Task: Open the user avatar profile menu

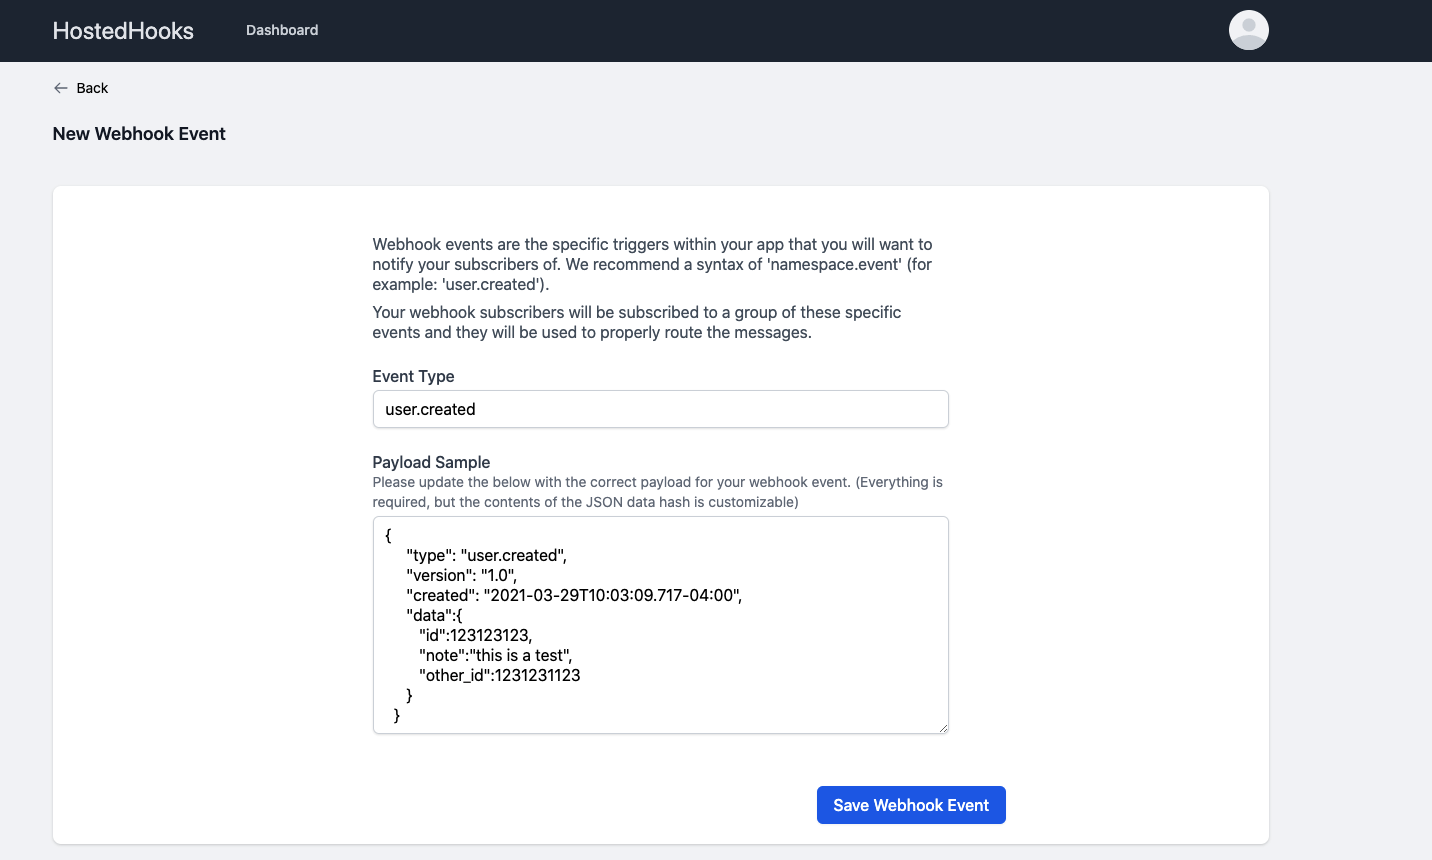Action: 1248,30
